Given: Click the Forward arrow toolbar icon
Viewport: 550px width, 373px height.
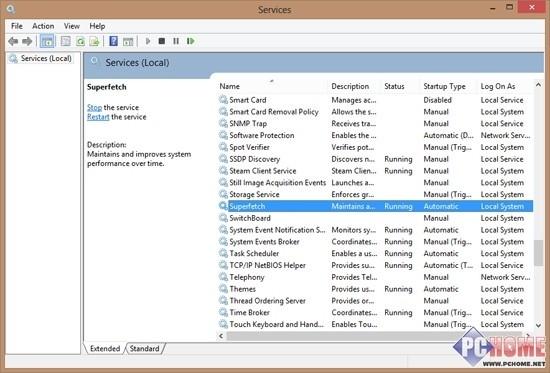Looking at the screenshot, I should click(27, 41).
